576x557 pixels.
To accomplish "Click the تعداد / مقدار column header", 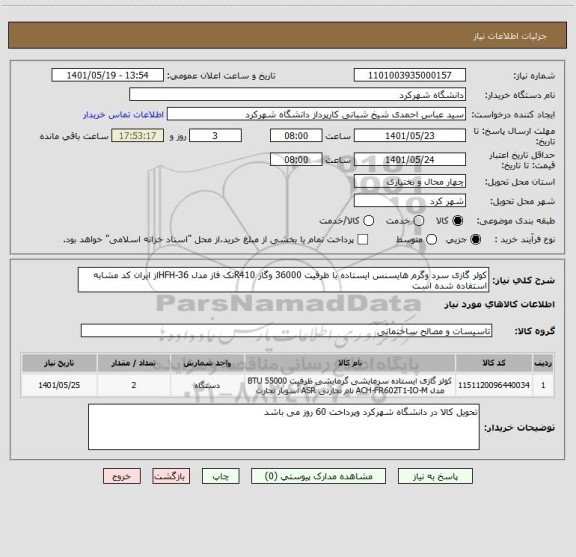I will click(x=134, y=363).
